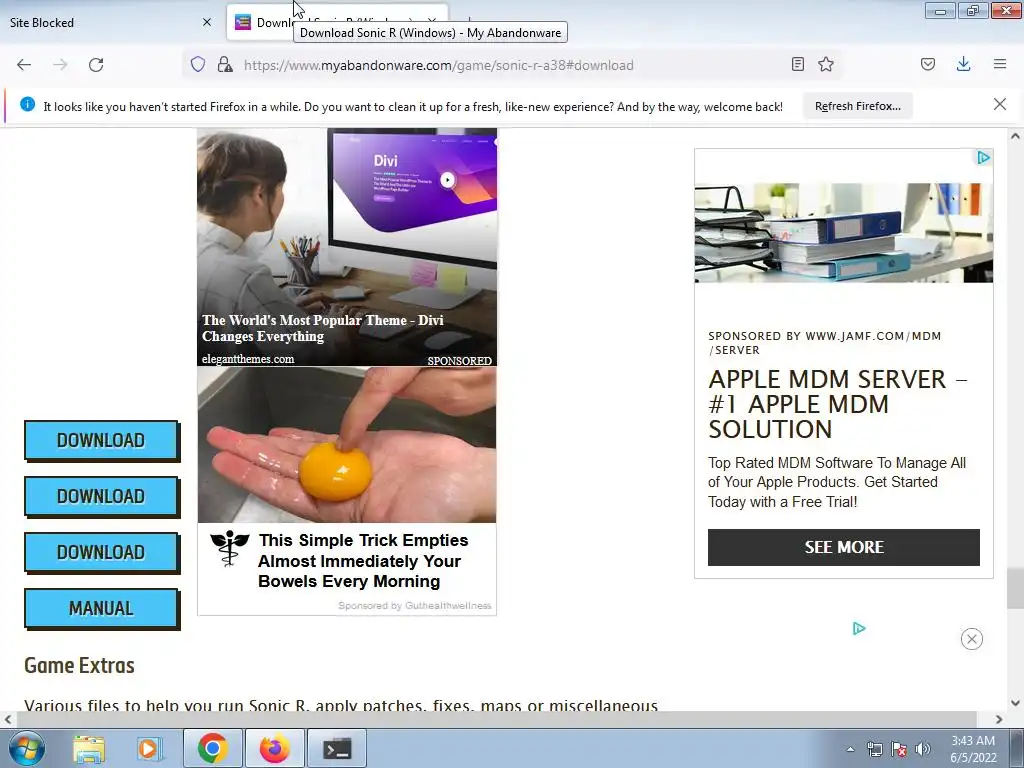Click Firefox taskbar icon
Viewport: 1024px width, 768px height.
point(274,748)
